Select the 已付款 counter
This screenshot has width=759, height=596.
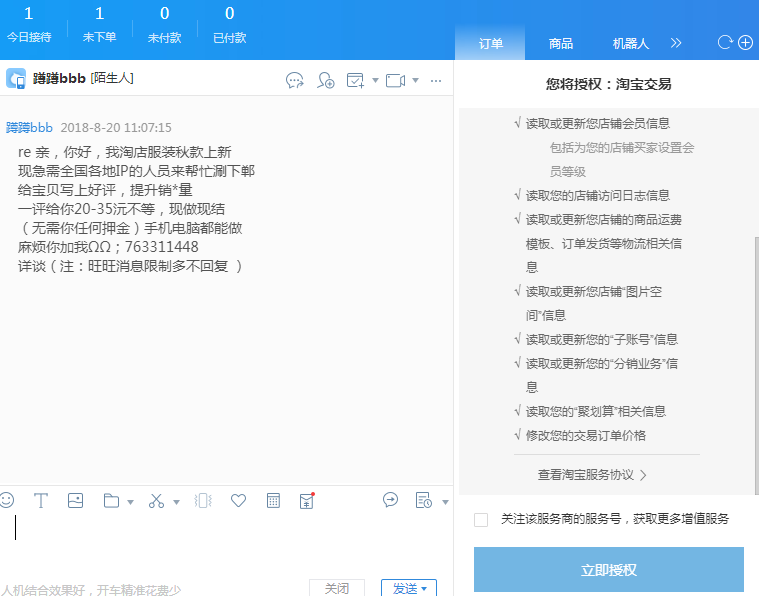[229, 24]
